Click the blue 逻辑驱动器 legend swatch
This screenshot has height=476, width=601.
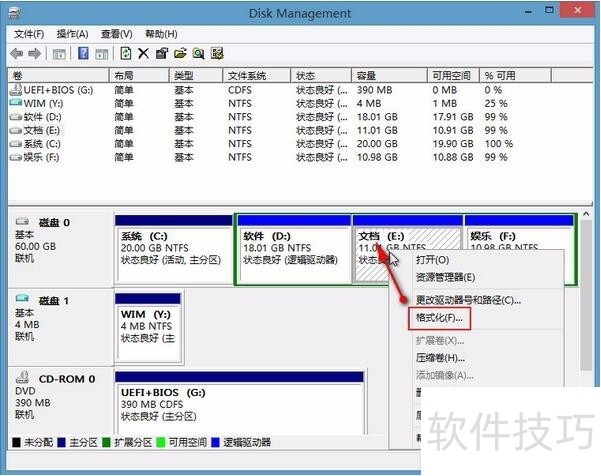(x=215, y=443)
